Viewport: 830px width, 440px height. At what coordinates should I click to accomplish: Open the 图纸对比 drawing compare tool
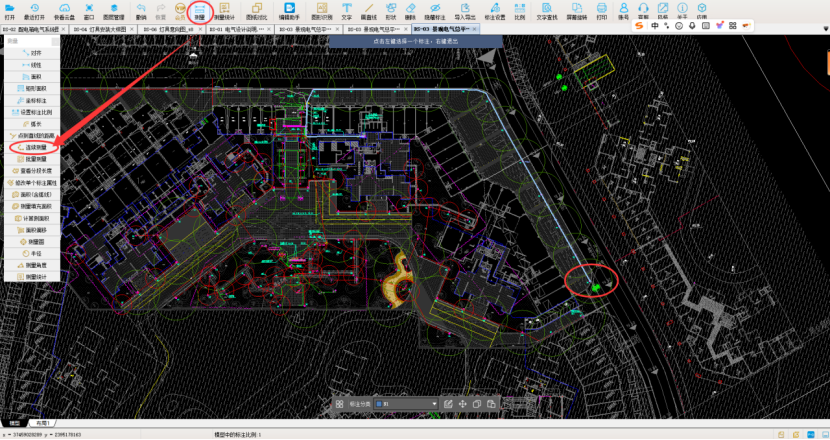(256, 11)
